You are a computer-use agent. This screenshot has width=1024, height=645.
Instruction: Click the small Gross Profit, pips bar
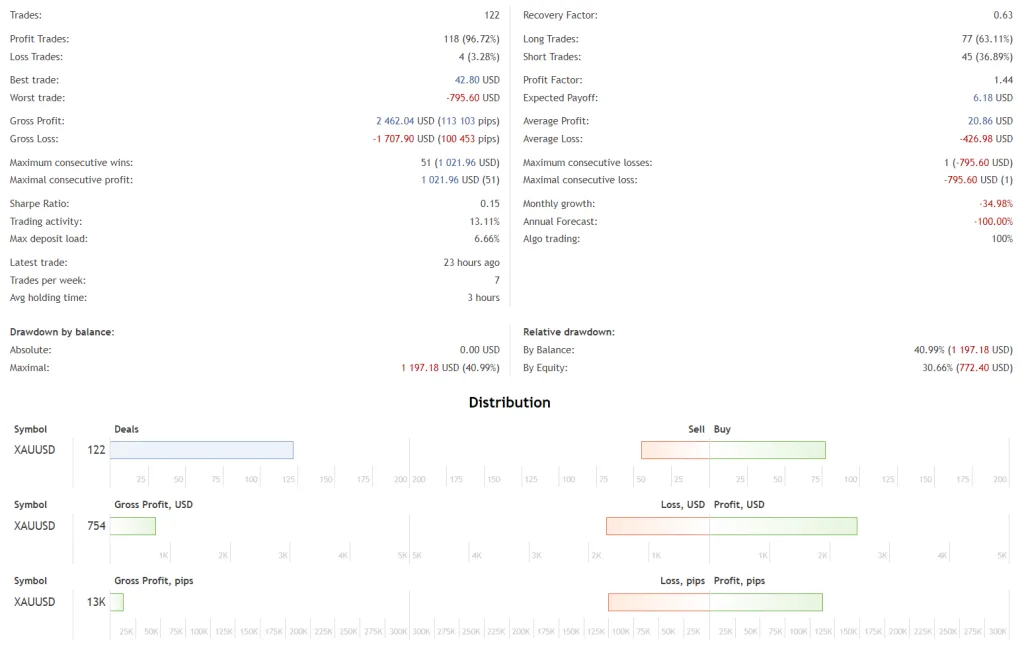pos(117,602)
